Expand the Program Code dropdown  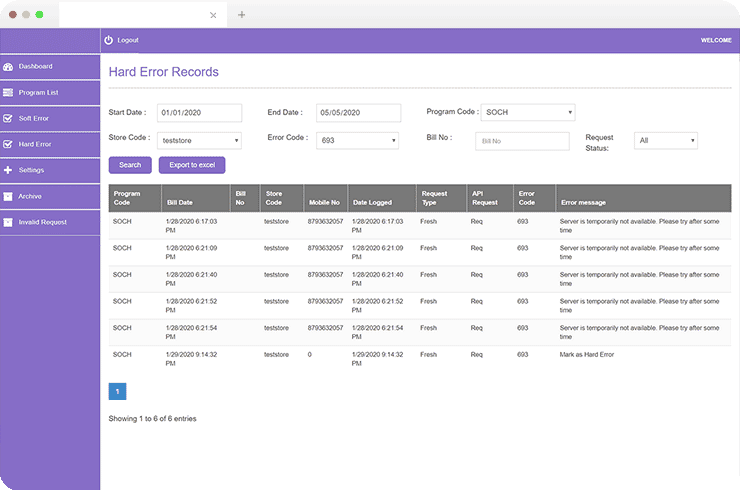pos(527,113)
